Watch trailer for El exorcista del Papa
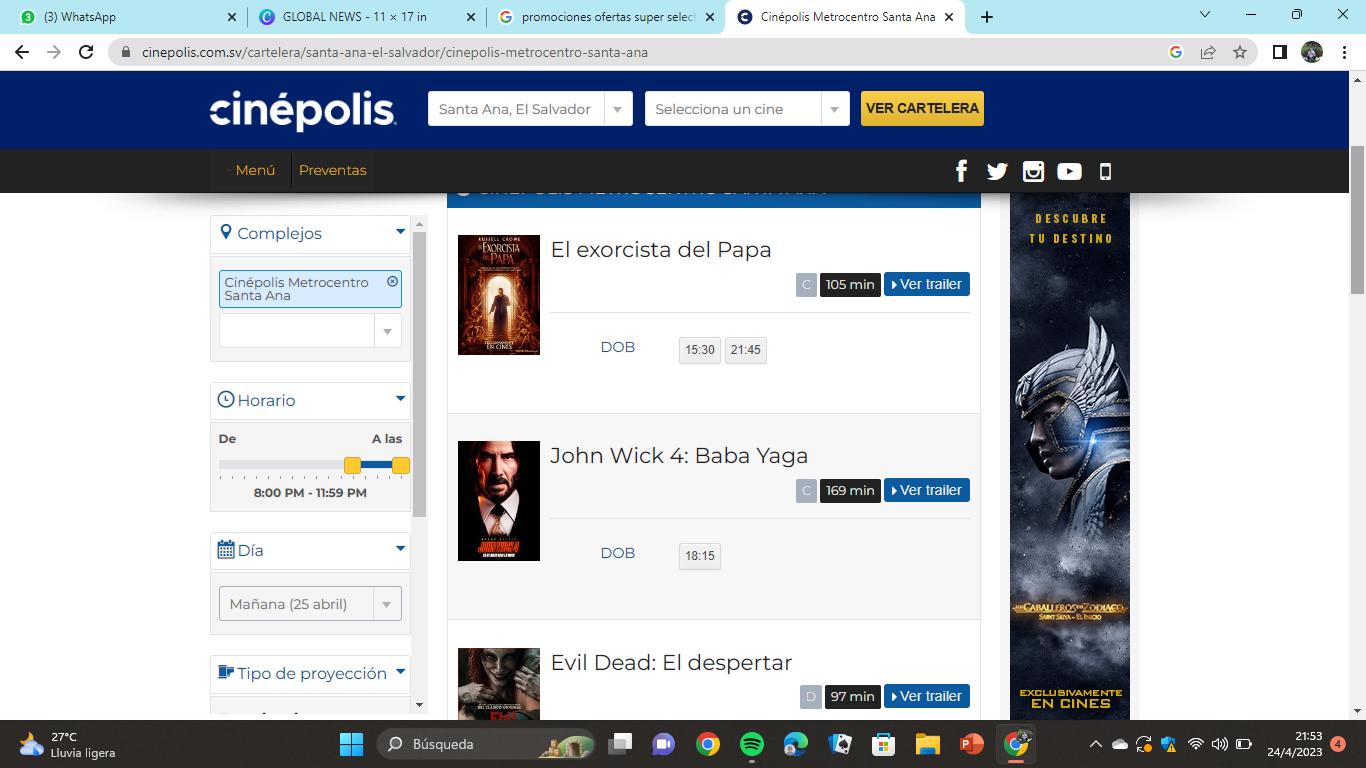1366x768 pixels. [927, 284]
